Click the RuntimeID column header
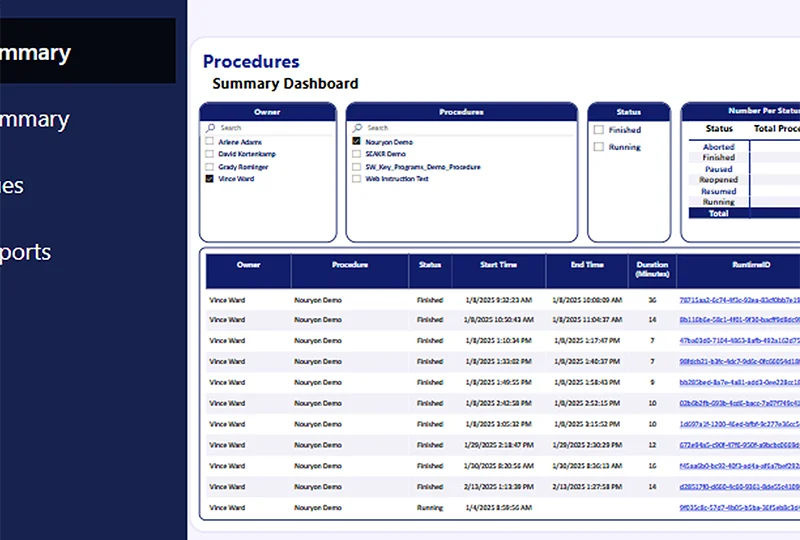Screen dimensions: 800x540 738,271
